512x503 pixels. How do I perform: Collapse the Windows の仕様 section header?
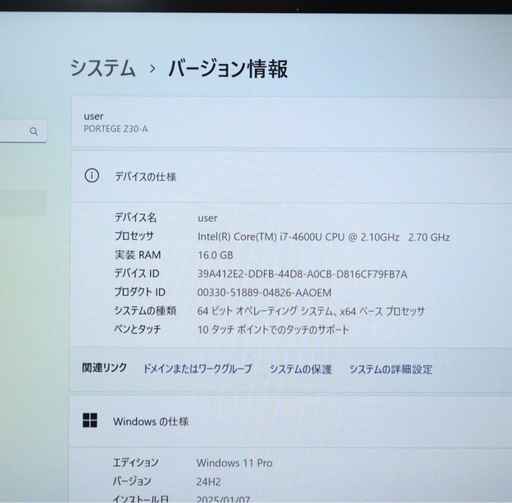pyautogui.click(x=291, y=421)
